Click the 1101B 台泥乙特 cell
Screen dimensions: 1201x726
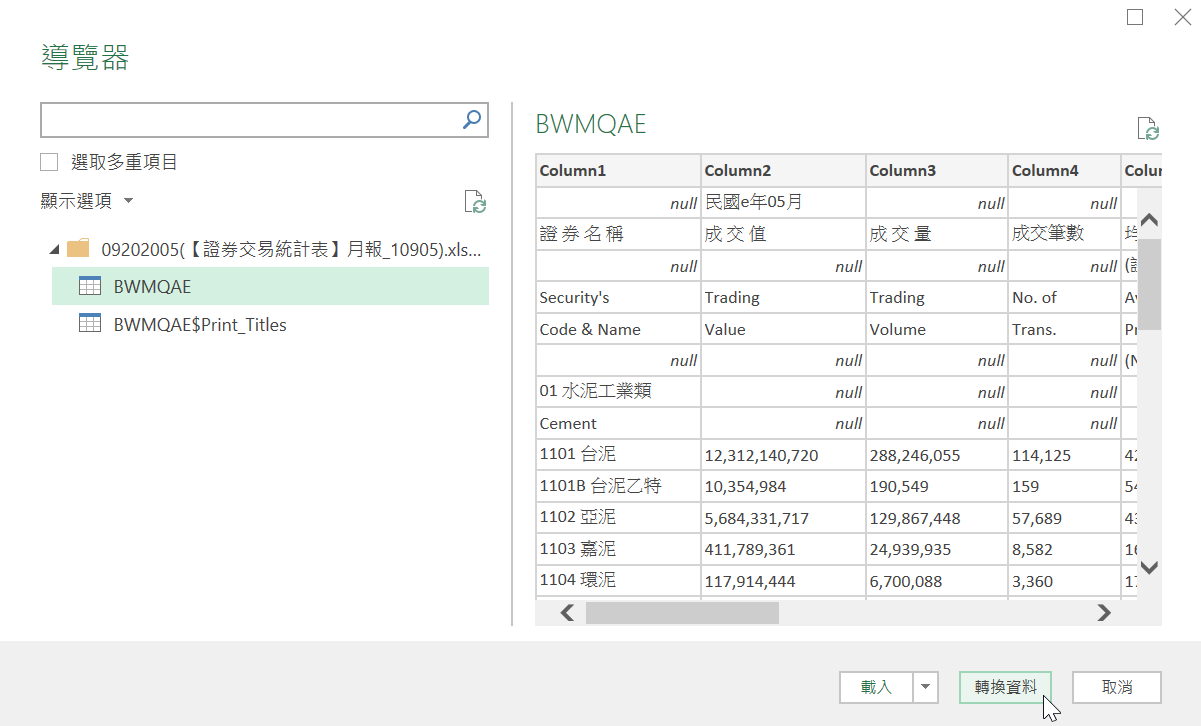pos(619,486)
